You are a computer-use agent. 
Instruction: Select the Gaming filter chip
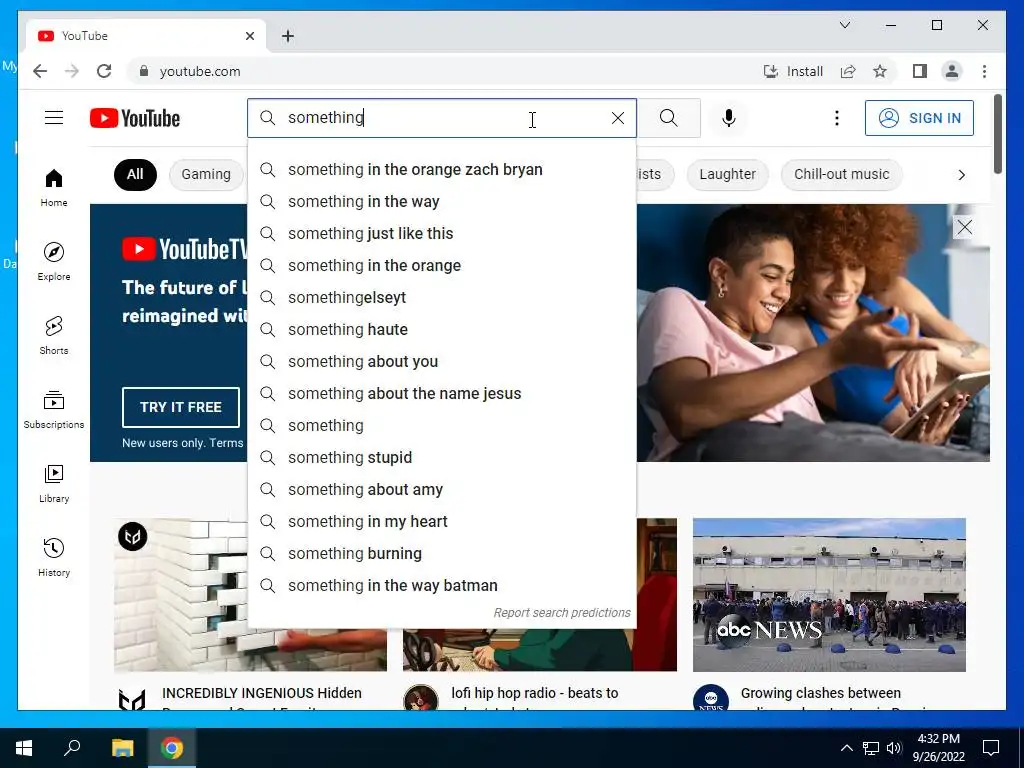point(206,174)
